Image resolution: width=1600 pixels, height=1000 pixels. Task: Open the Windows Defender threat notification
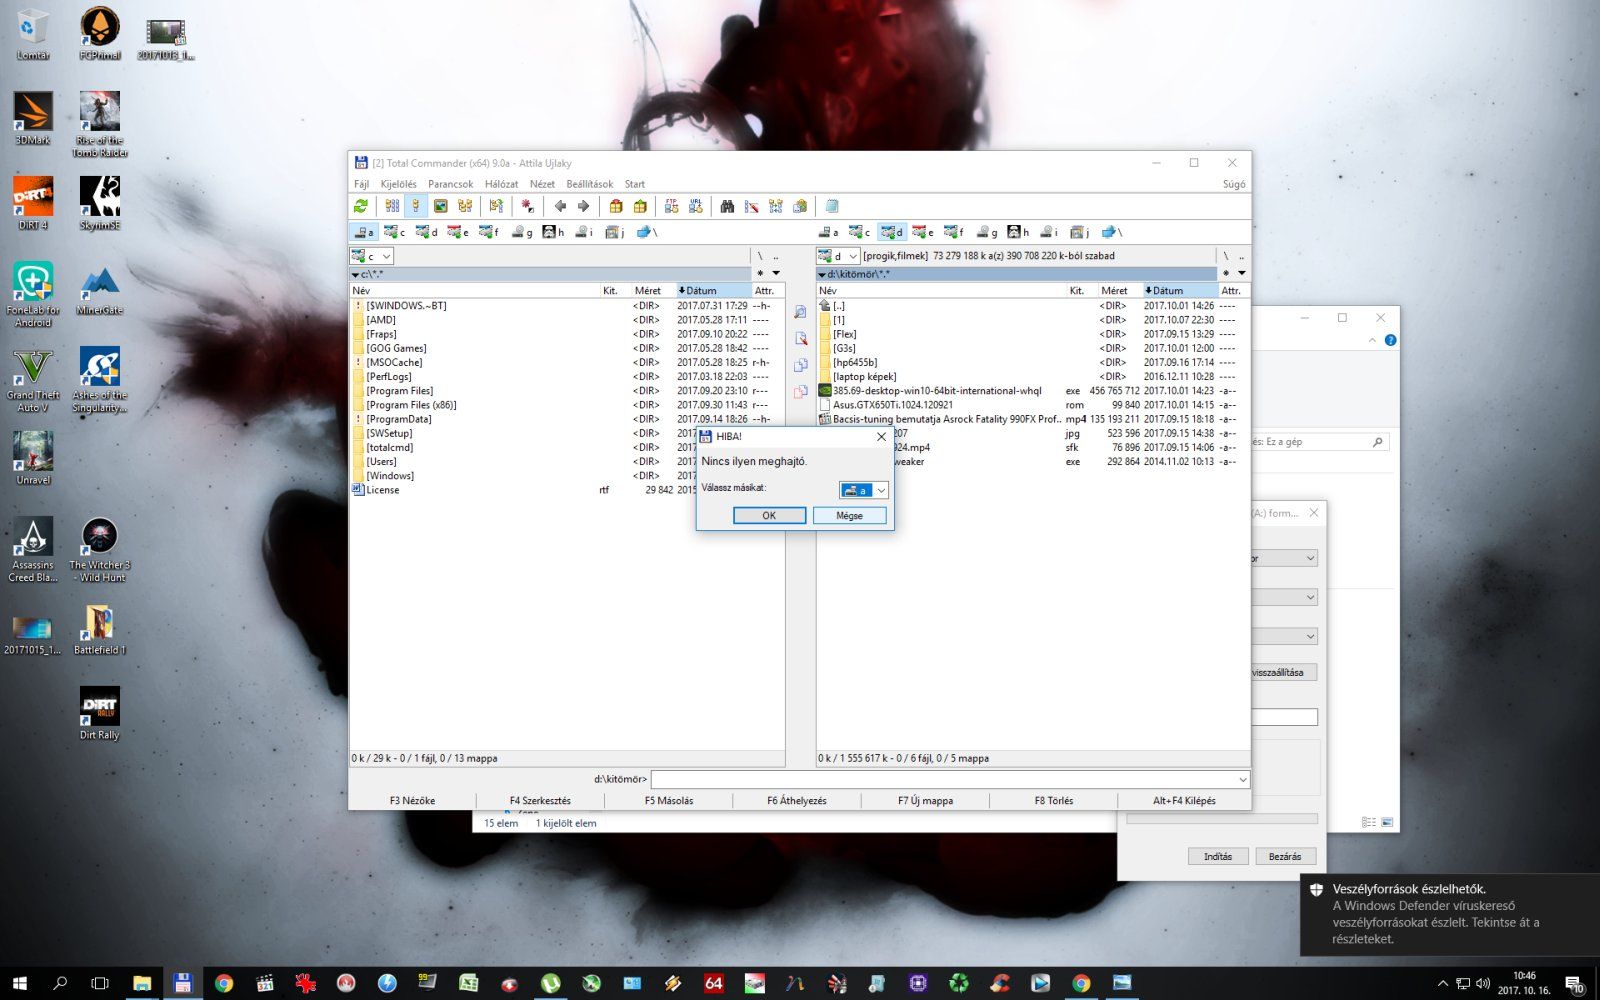click(x=1450, y=914)
